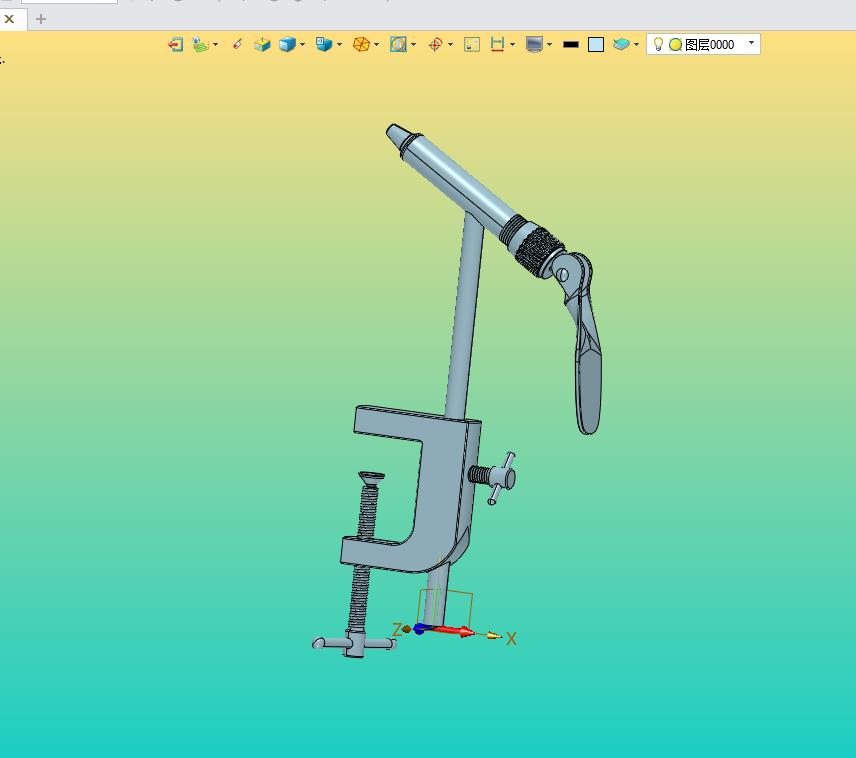Click the gray monitor display icon
The image size is (856, 758).
point(534,44)
